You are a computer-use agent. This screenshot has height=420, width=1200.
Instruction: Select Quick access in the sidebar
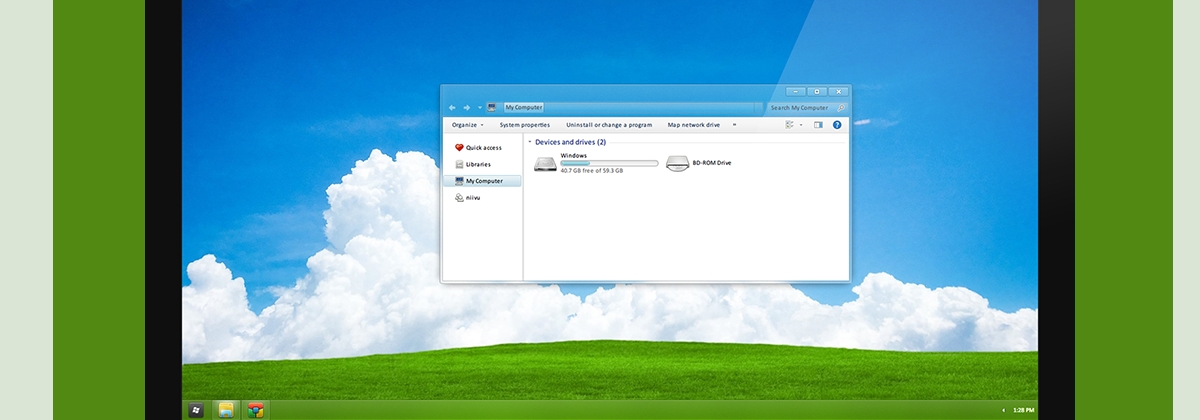482,148
